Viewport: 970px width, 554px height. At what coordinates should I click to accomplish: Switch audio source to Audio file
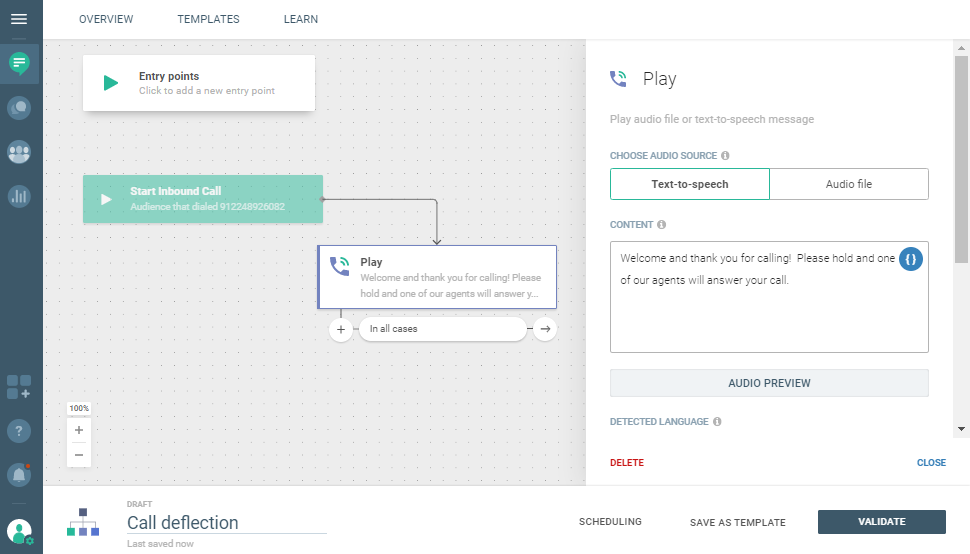coord(849,184)
